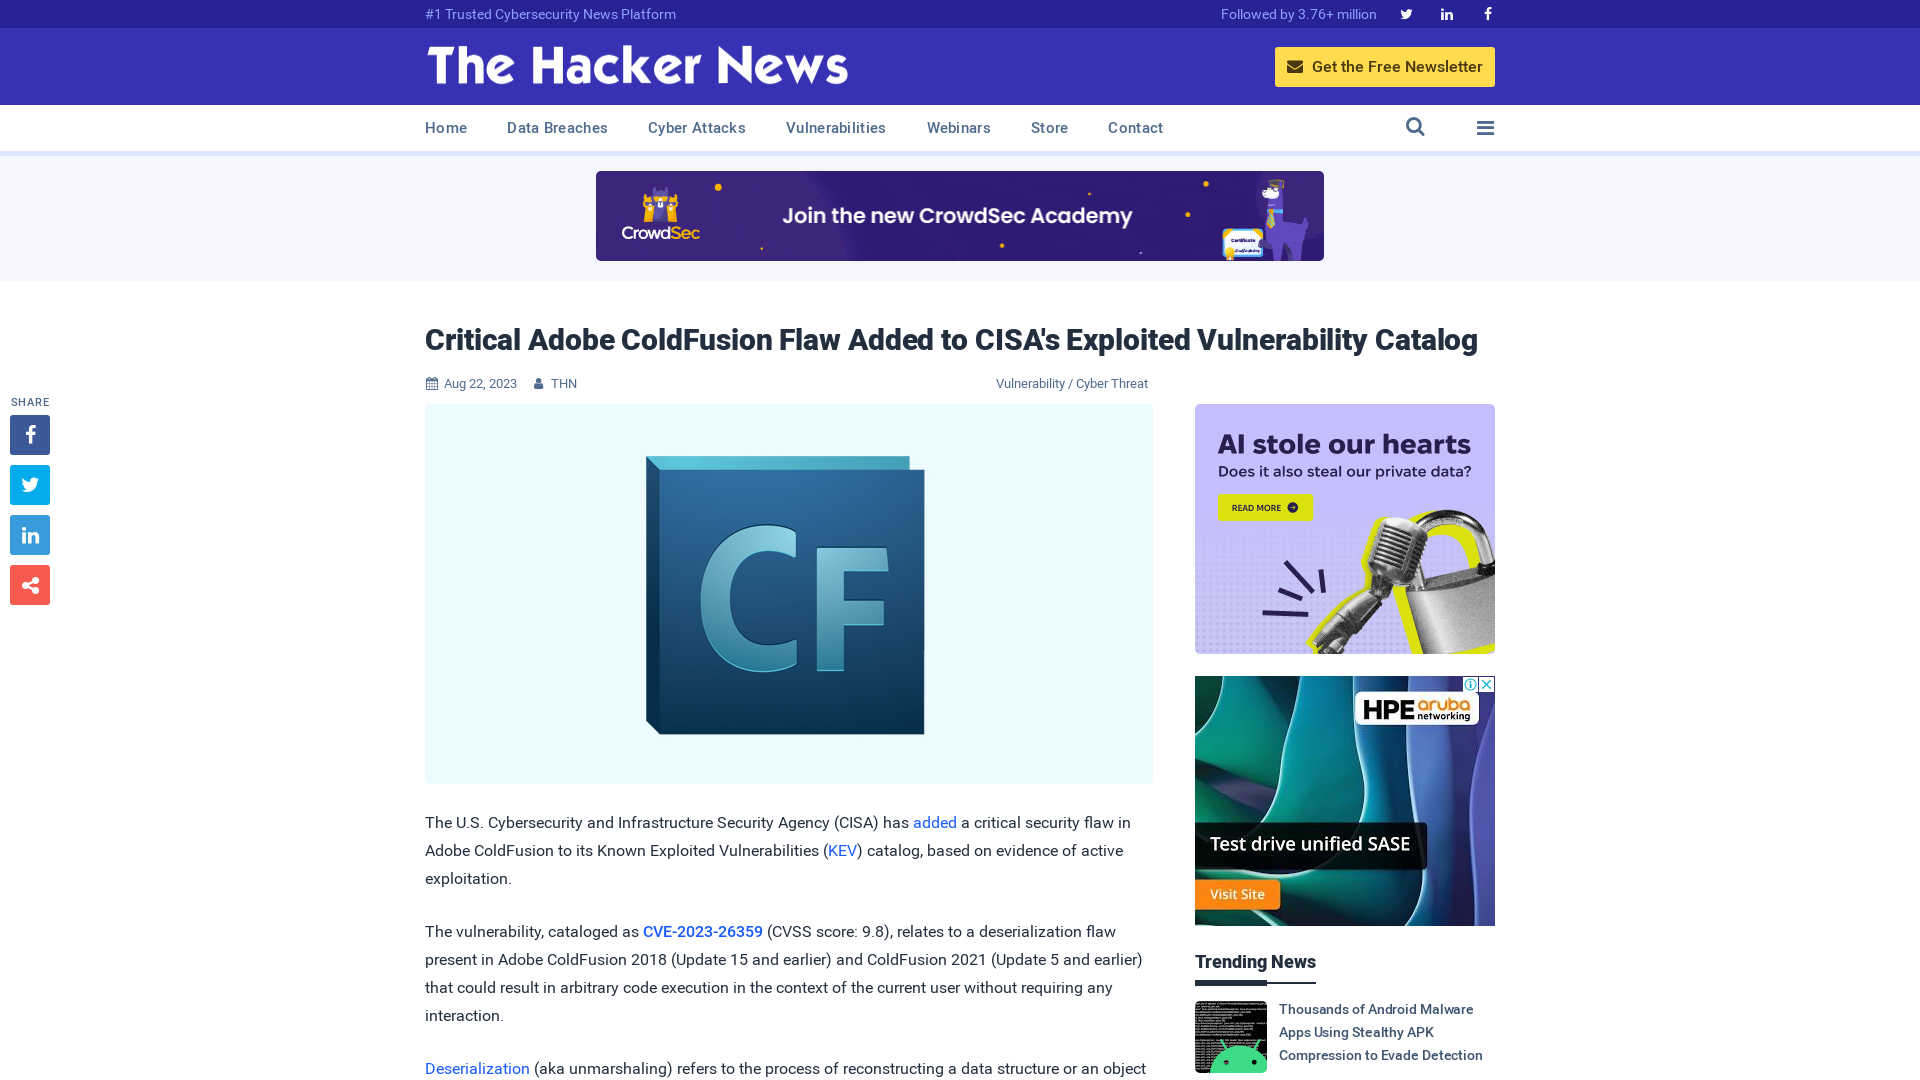This screenshot has width=1920, height=1080.
Task: Open the Vulnerabilities menu tab
Action: pyautogui.click(x=835, y=128)
